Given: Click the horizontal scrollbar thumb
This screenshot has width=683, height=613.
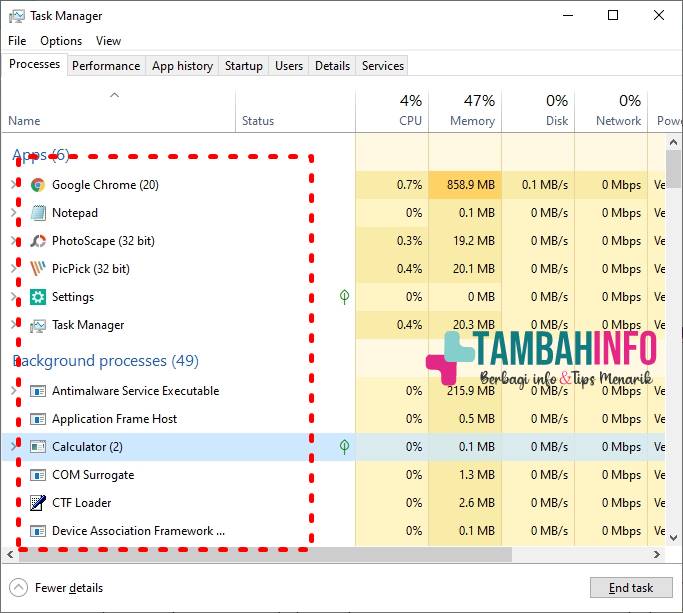Looking at the screenshot, I should [265, 555].
